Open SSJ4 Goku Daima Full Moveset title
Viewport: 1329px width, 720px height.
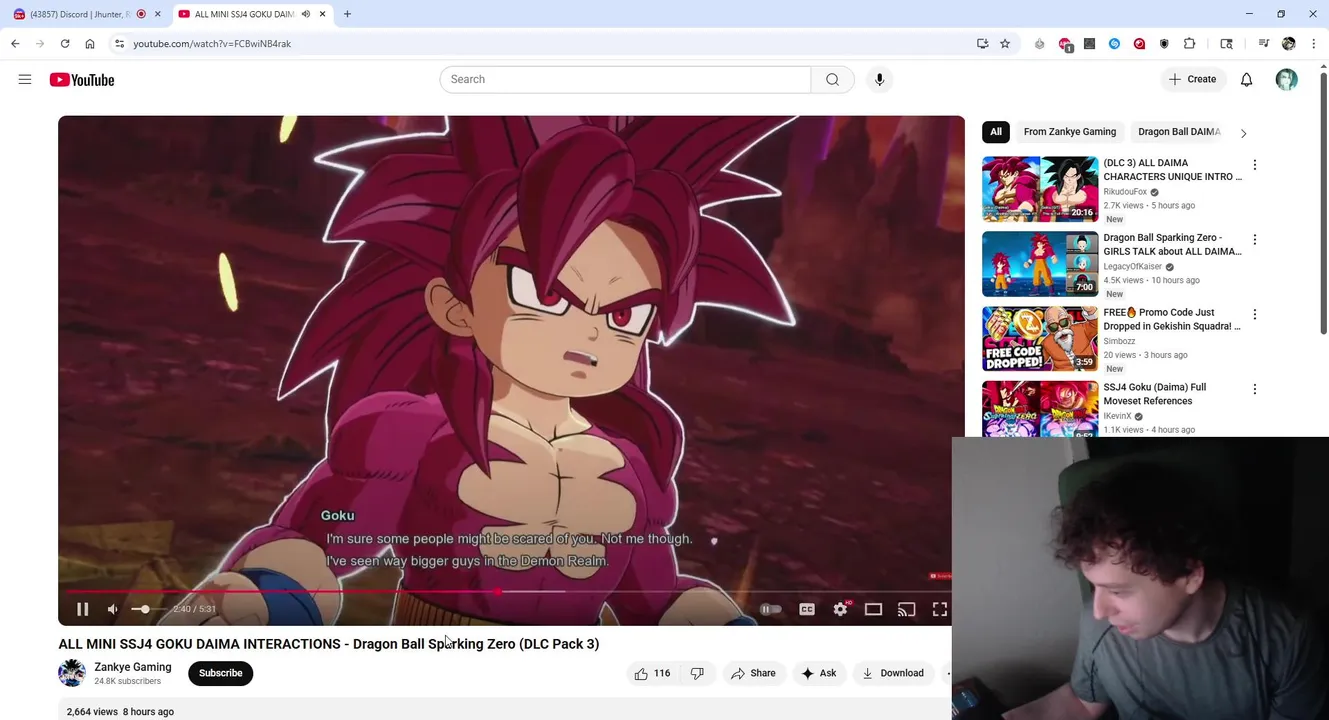(x=1154, y=394)
